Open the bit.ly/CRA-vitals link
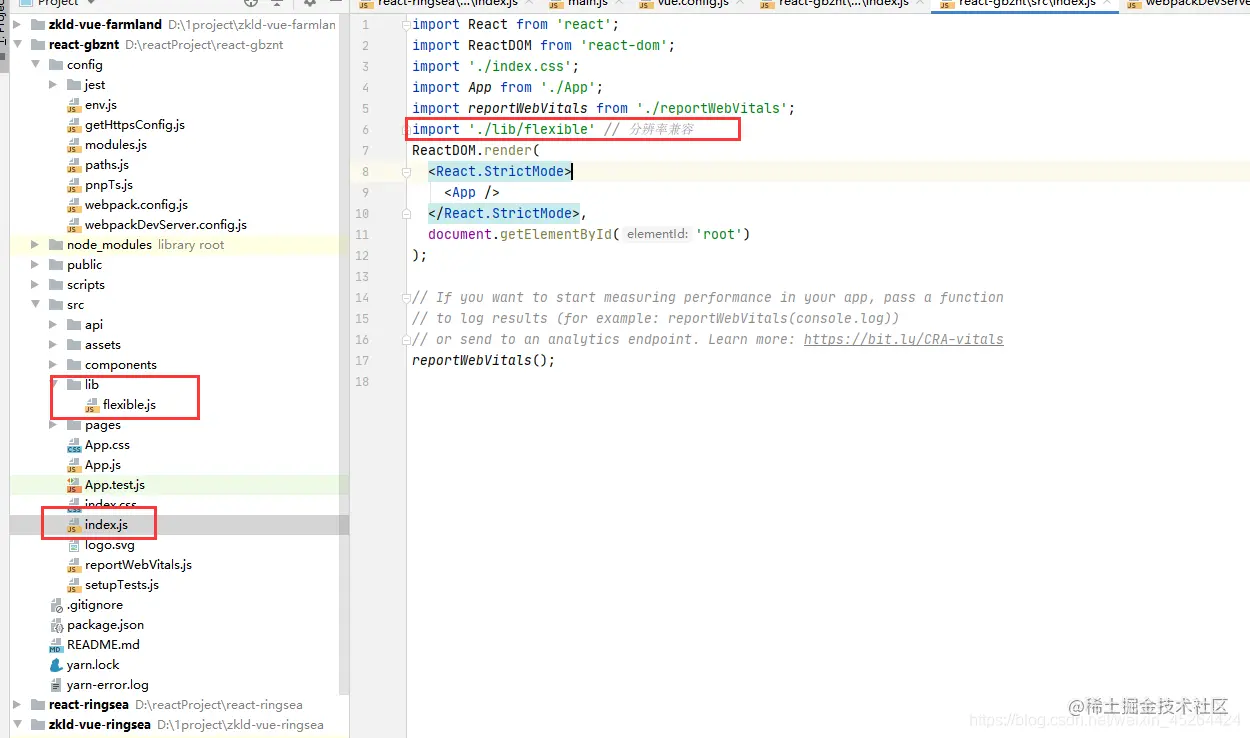Screen dimensions: 1250x738 (x=903, y=339)
